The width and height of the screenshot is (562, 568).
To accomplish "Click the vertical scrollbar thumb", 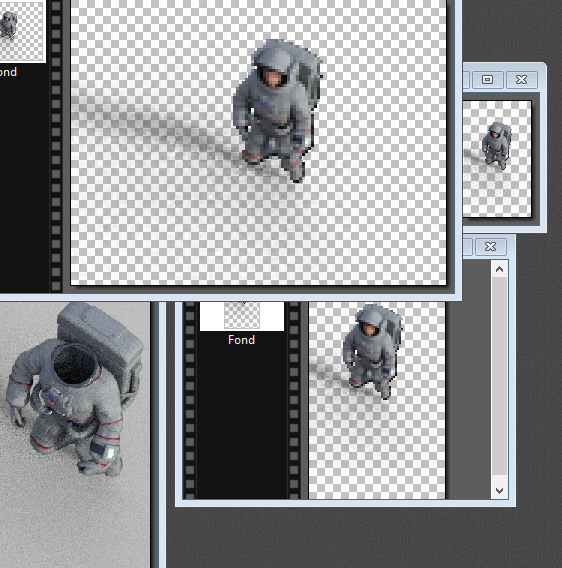I will point(499,376).
